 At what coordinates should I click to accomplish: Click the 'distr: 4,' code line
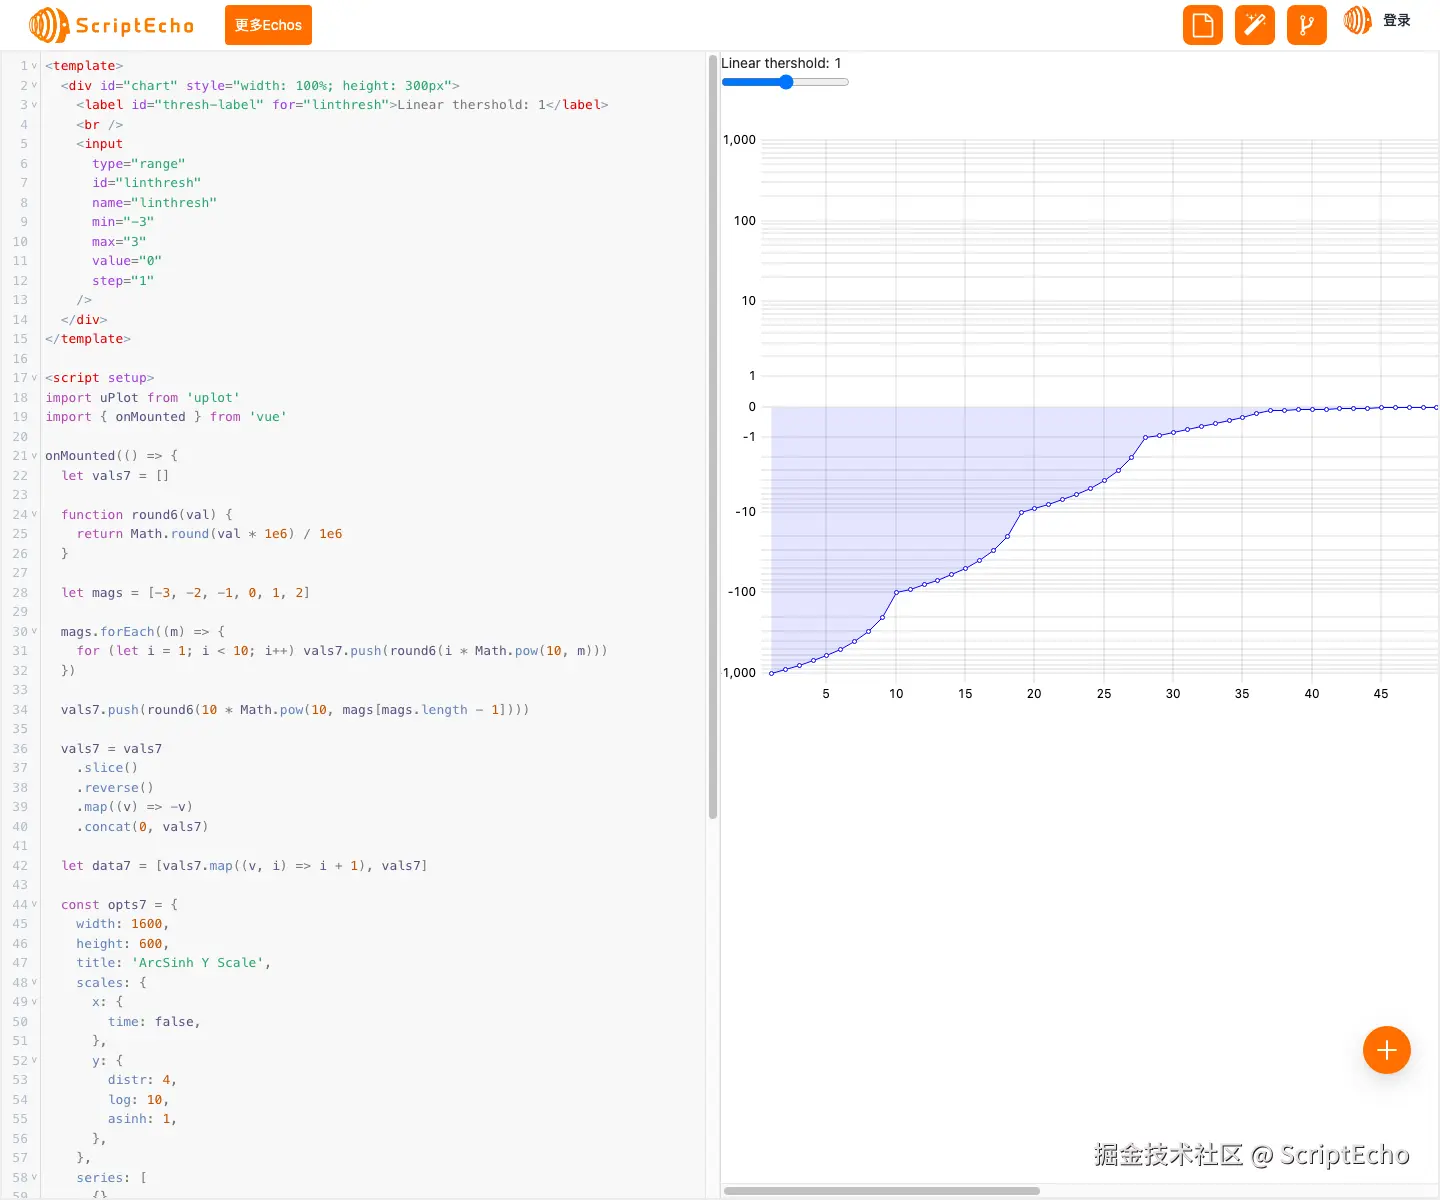point(143,1080)
